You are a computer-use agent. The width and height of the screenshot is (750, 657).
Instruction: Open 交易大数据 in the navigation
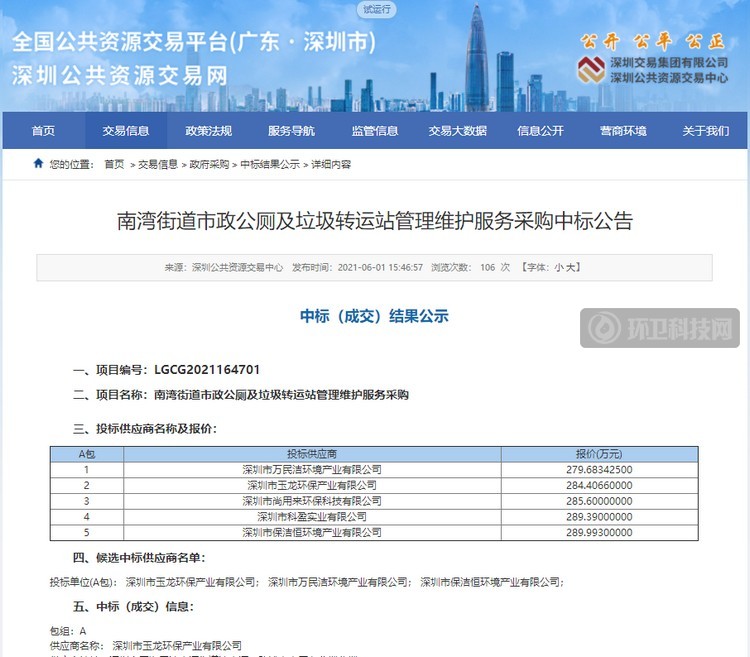(x=457, y=131)
